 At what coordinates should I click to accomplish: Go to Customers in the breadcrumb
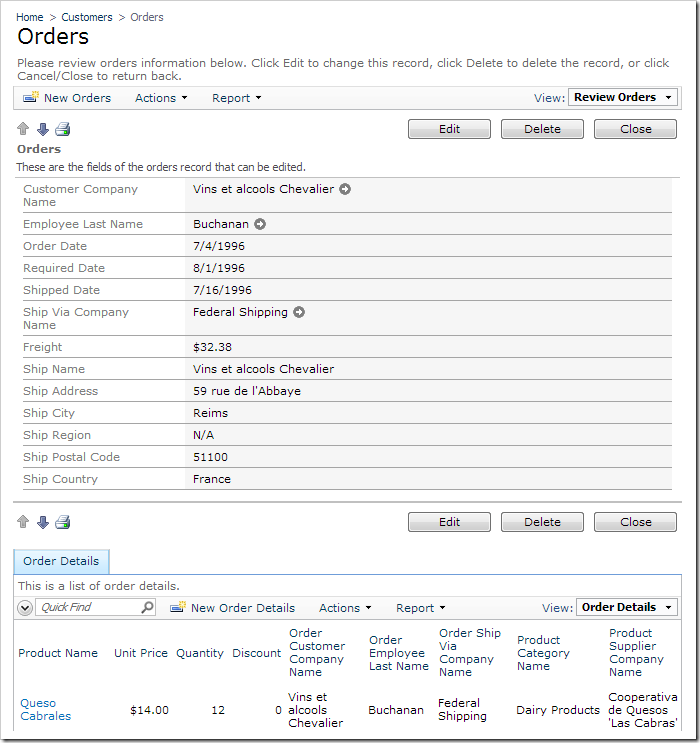pyautogui.click(x=87, y=17)
